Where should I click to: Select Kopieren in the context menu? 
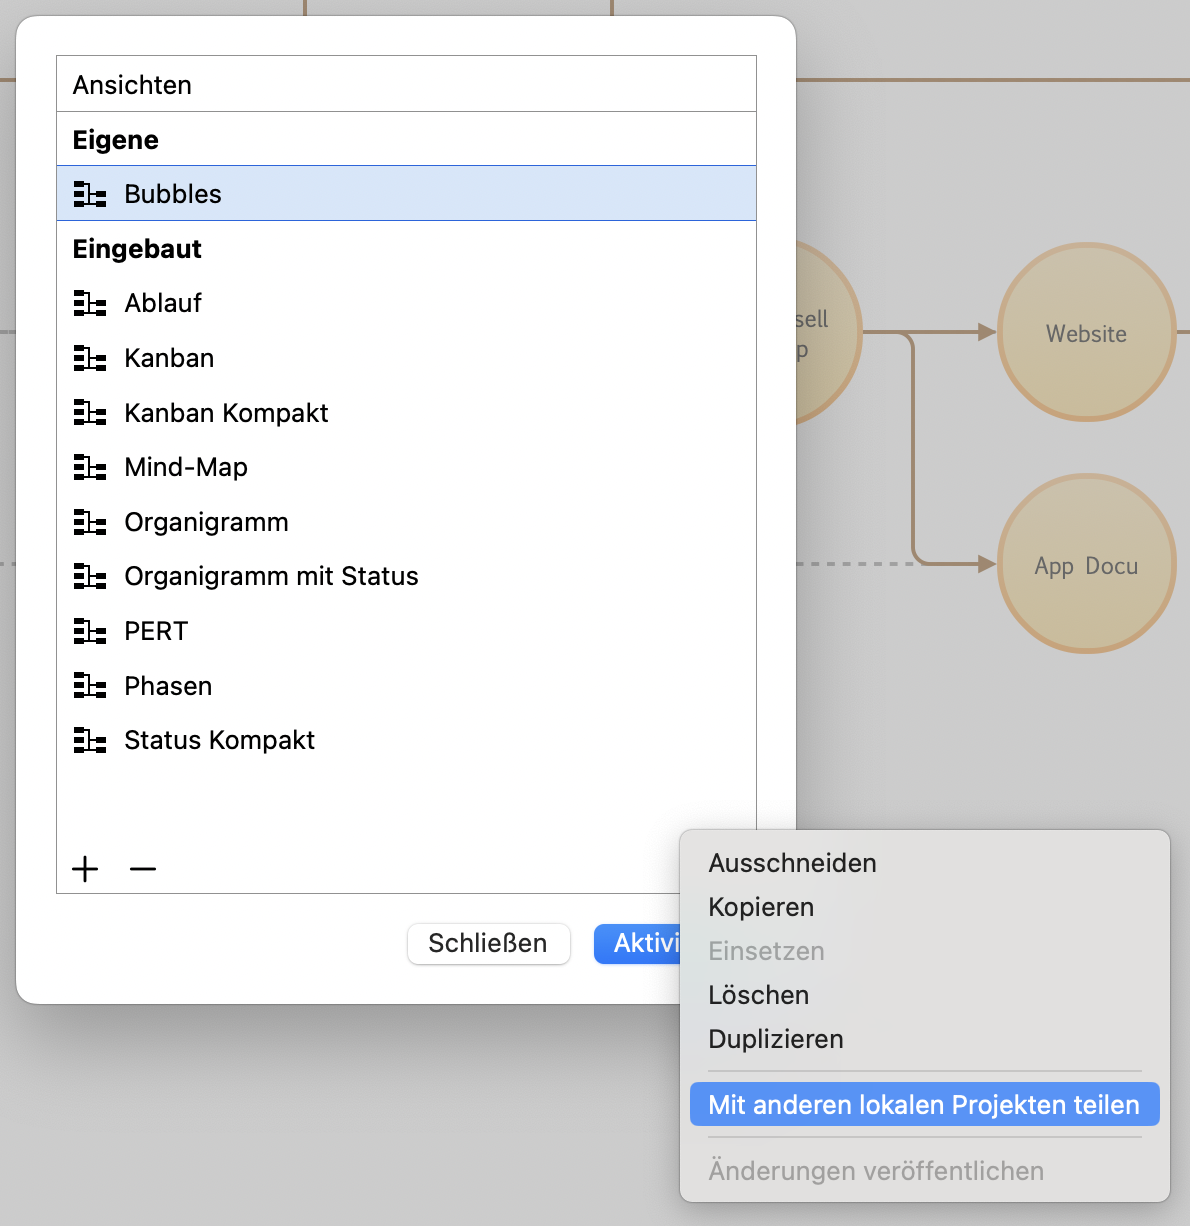pyautogui.click(x=761, y=907)
